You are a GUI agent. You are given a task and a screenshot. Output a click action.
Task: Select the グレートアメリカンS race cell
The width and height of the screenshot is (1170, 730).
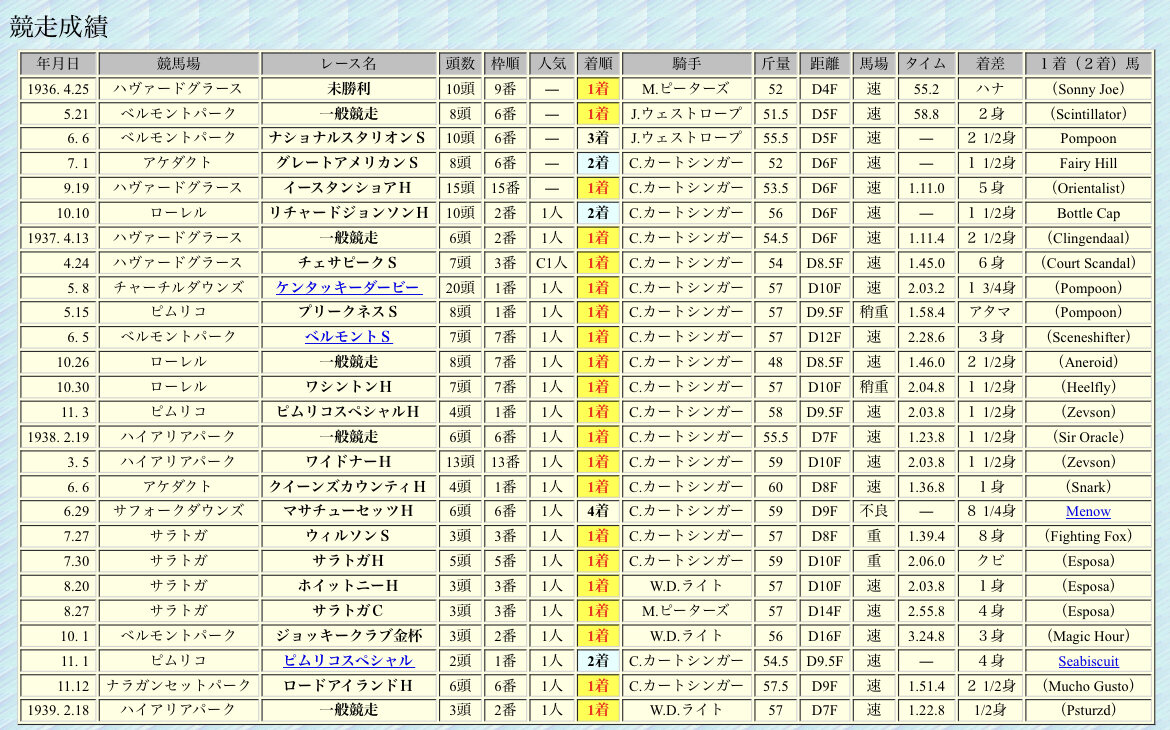coord(348,163)
